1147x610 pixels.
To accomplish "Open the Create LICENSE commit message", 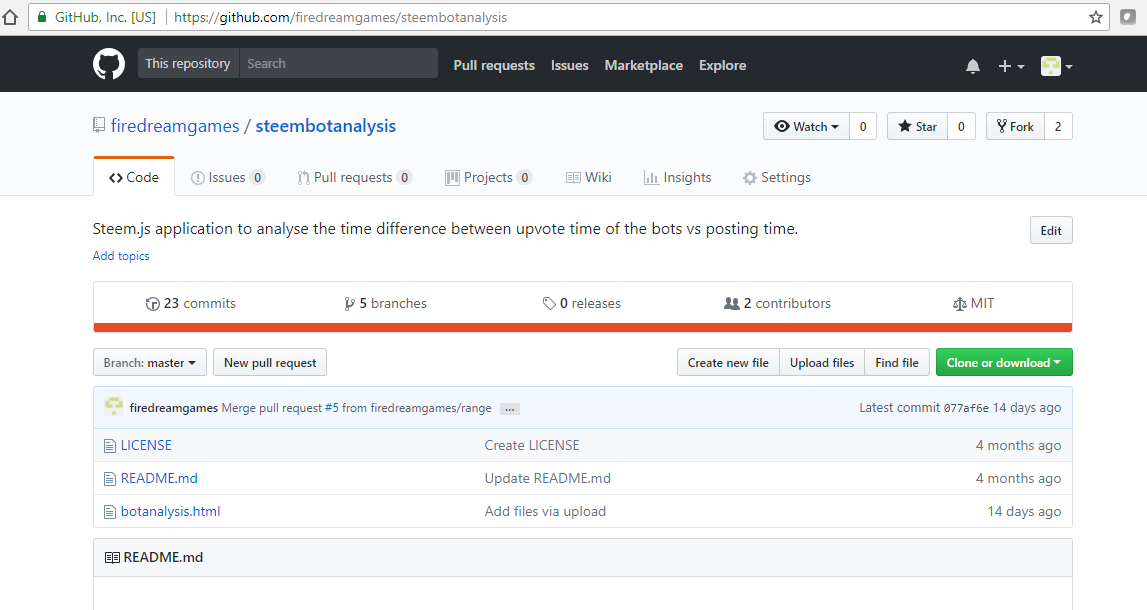I will pyautogui.click(x=532, y=445).
